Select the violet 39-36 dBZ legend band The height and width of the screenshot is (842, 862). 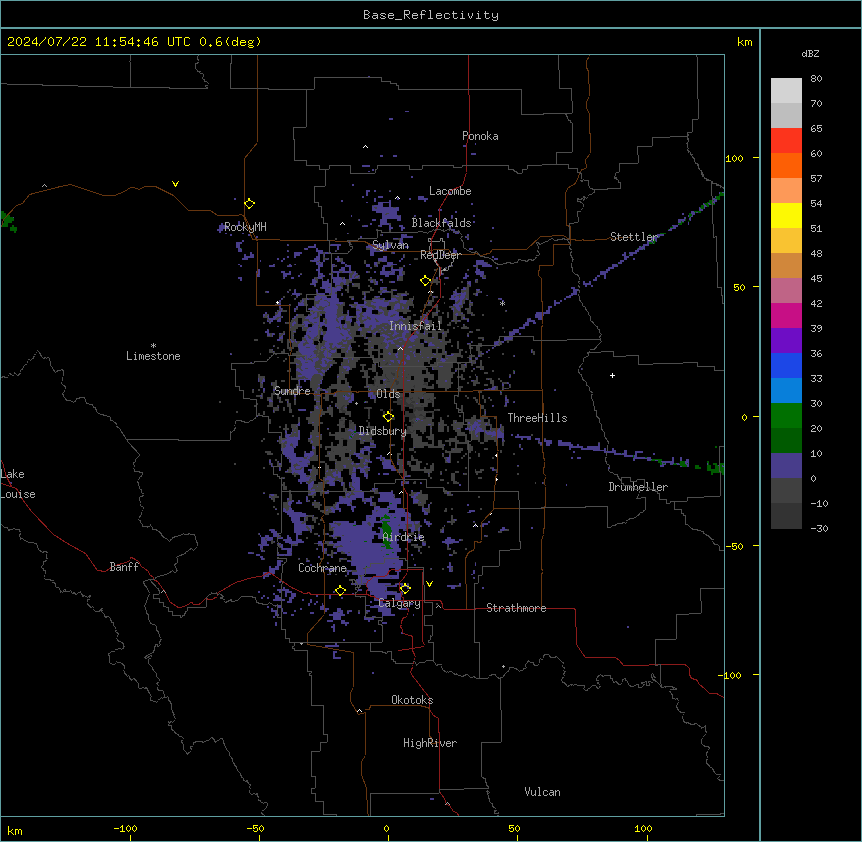coord(786,341)
